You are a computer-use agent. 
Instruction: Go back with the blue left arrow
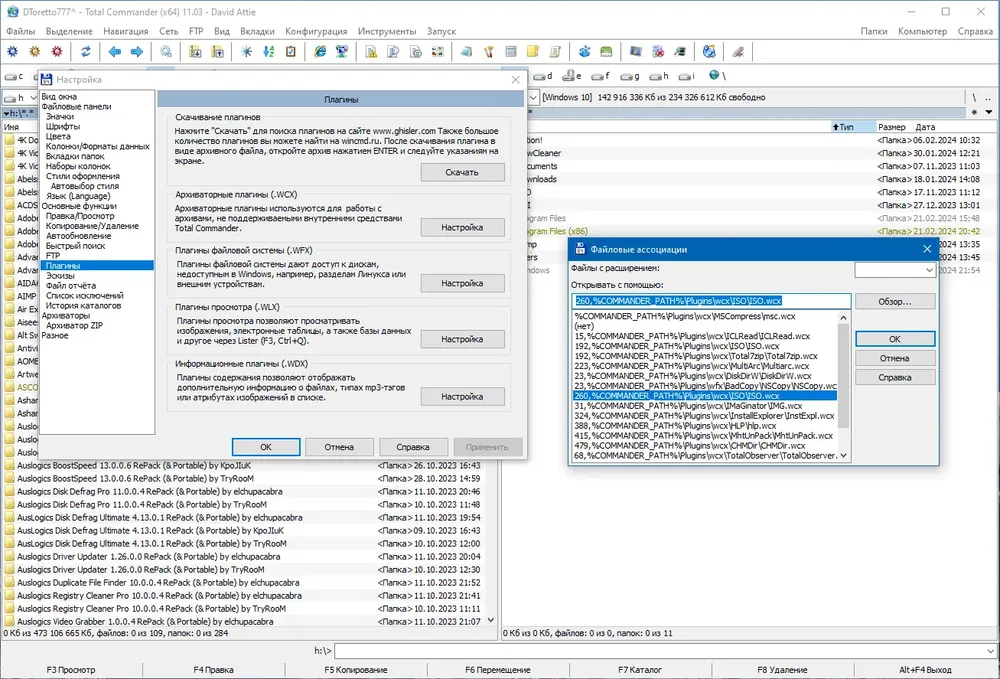[115, 52]
